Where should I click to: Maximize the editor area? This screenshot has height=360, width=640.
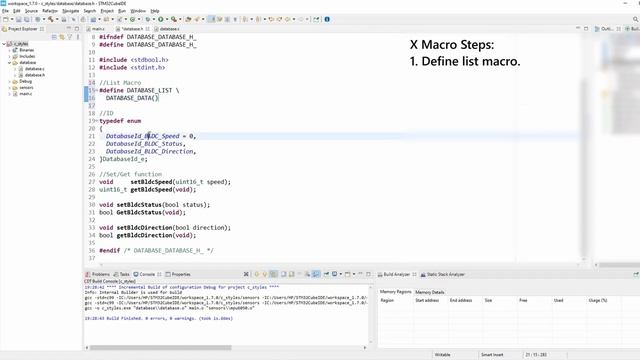pos(586,29)
